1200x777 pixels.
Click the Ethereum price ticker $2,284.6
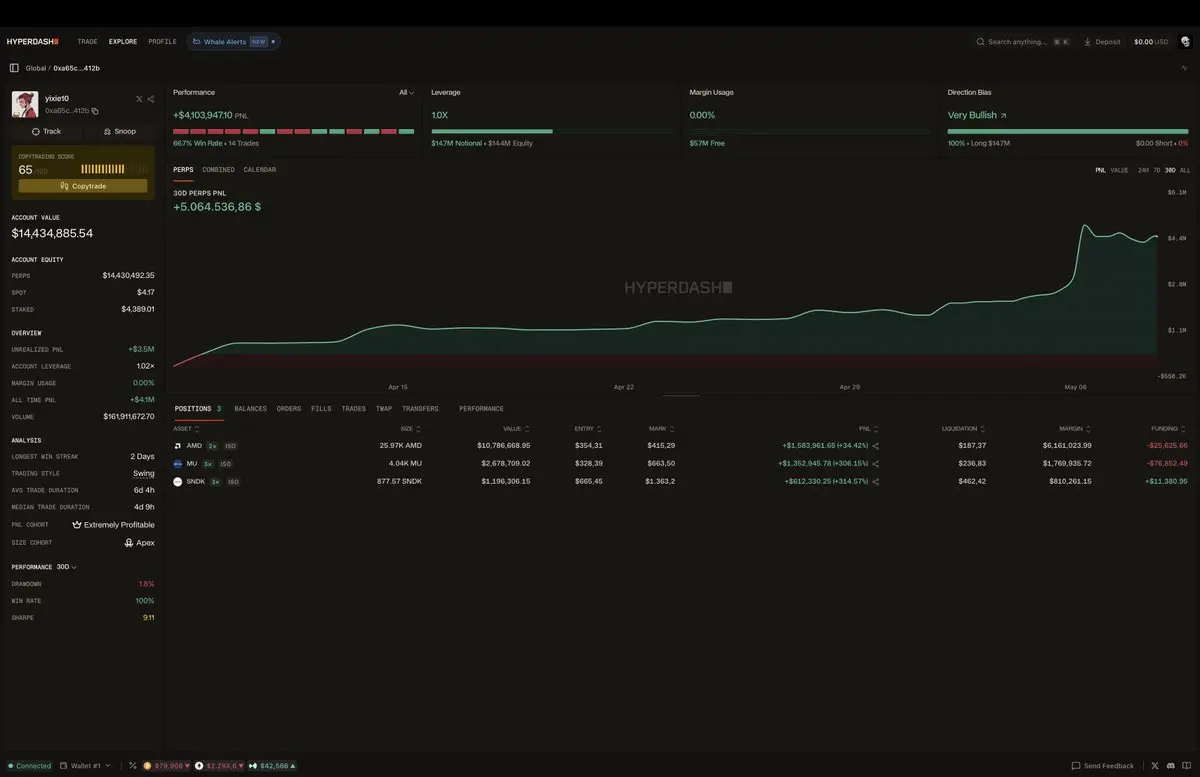[x=218, y=766]
